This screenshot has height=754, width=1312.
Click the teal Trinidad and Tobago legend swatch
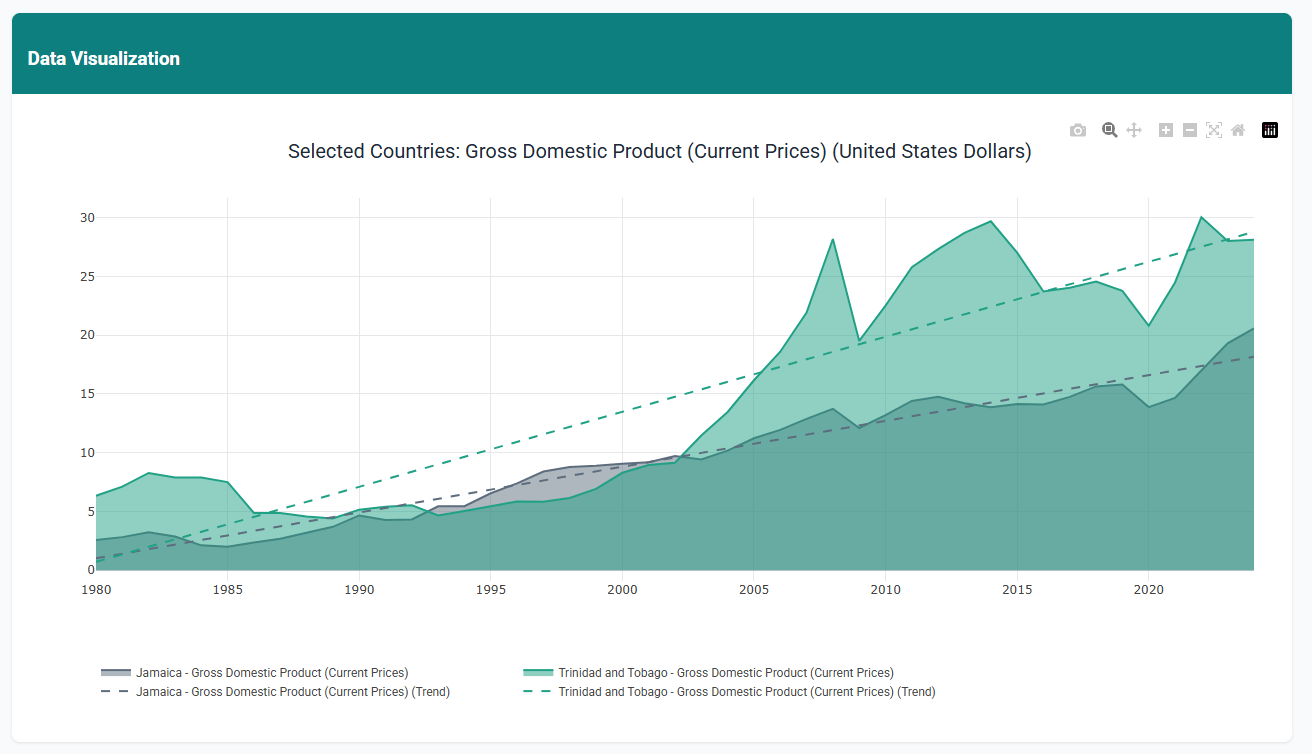[538, 672]
